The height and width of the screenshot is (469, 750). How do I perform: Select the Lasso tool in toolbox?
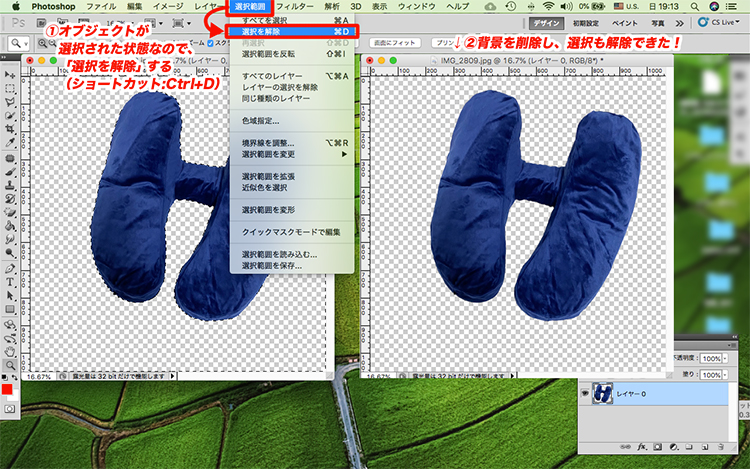(10, 102)
